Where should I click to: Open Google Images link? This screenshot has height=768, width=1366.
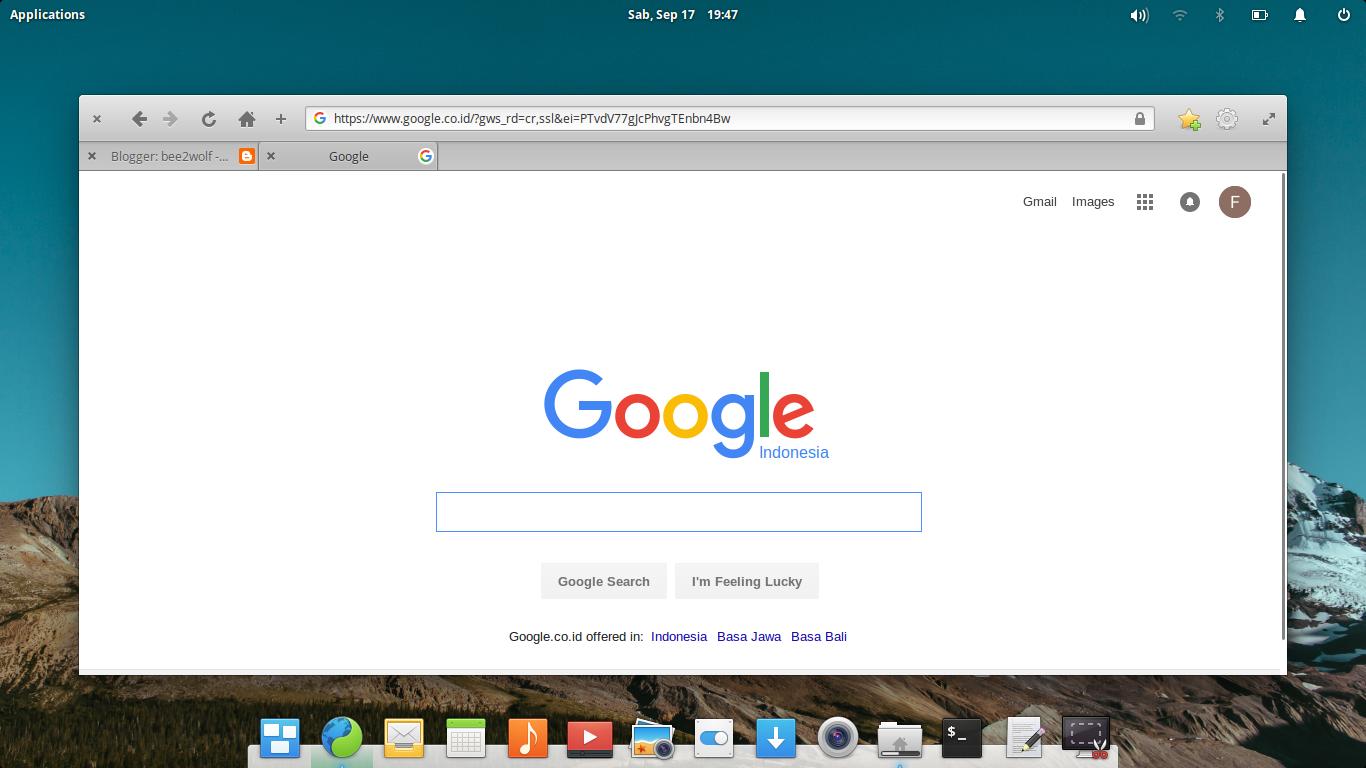click(x=1092, y=202)
